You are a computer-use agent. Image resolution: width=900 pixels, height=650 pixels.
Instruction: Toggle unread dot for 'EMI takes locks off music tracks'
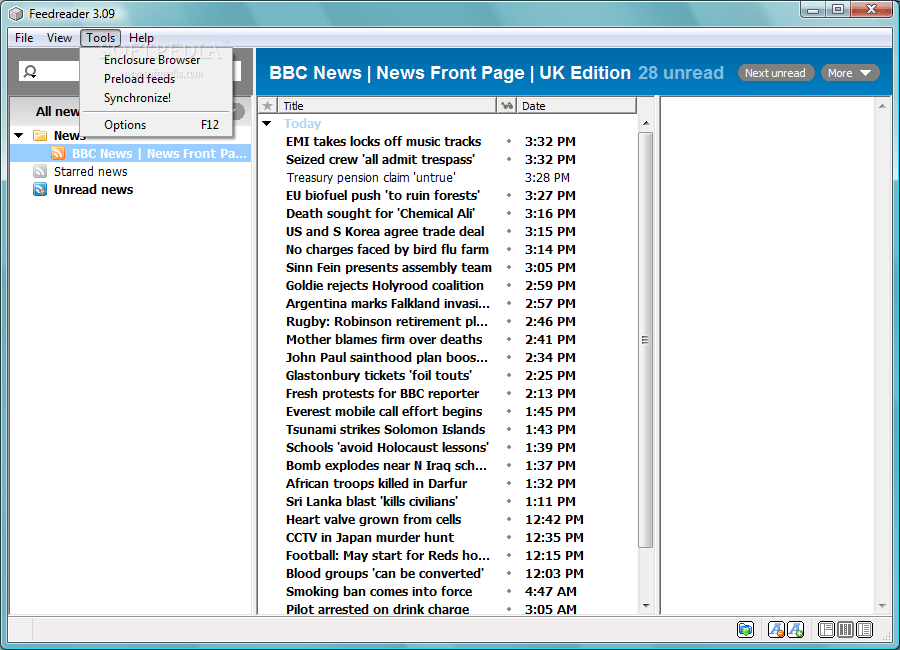(x=509, y=141)
